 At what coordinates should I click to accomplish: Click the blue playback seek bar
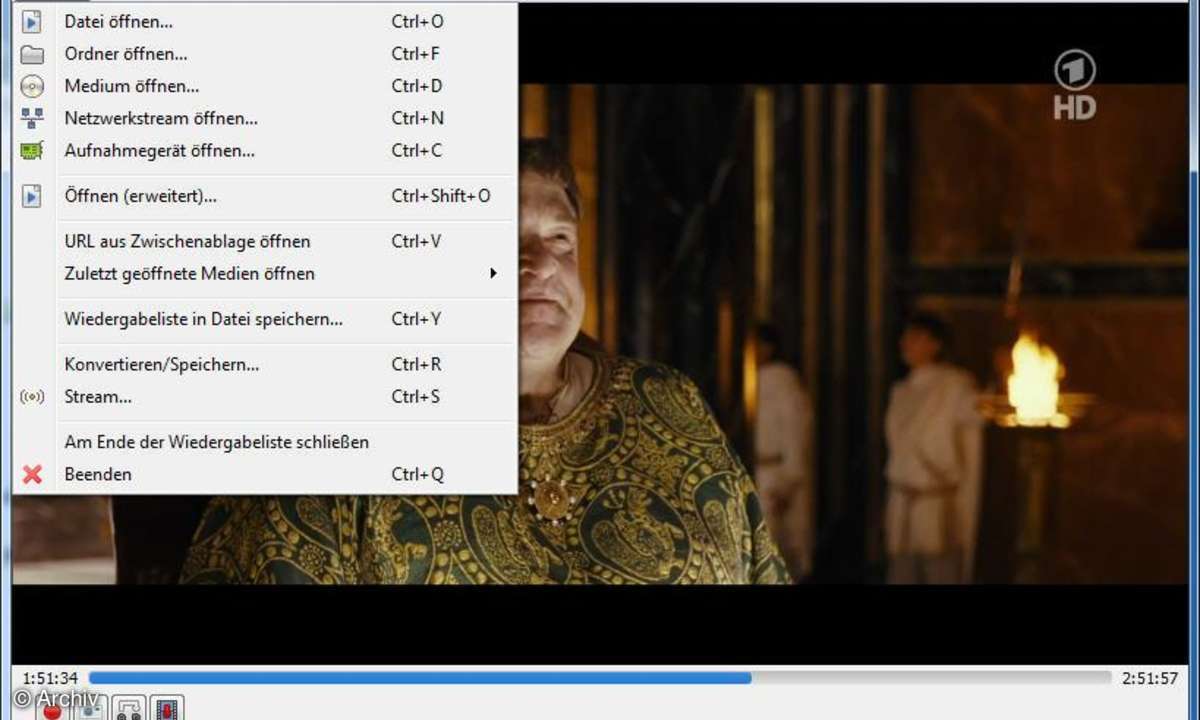(x=600, y=678)
